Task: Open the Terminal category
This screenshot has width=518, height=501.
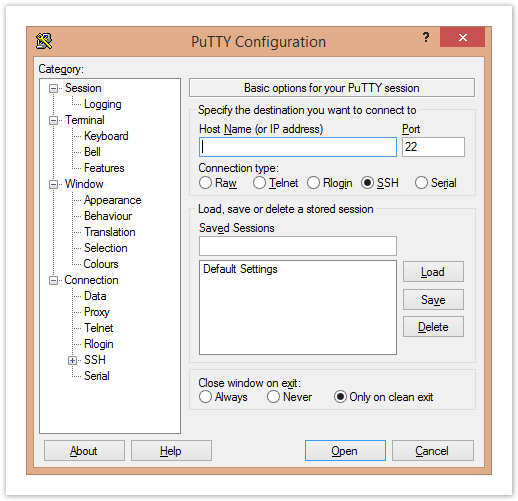Action: pyautogui.click(x=85, y=120)
